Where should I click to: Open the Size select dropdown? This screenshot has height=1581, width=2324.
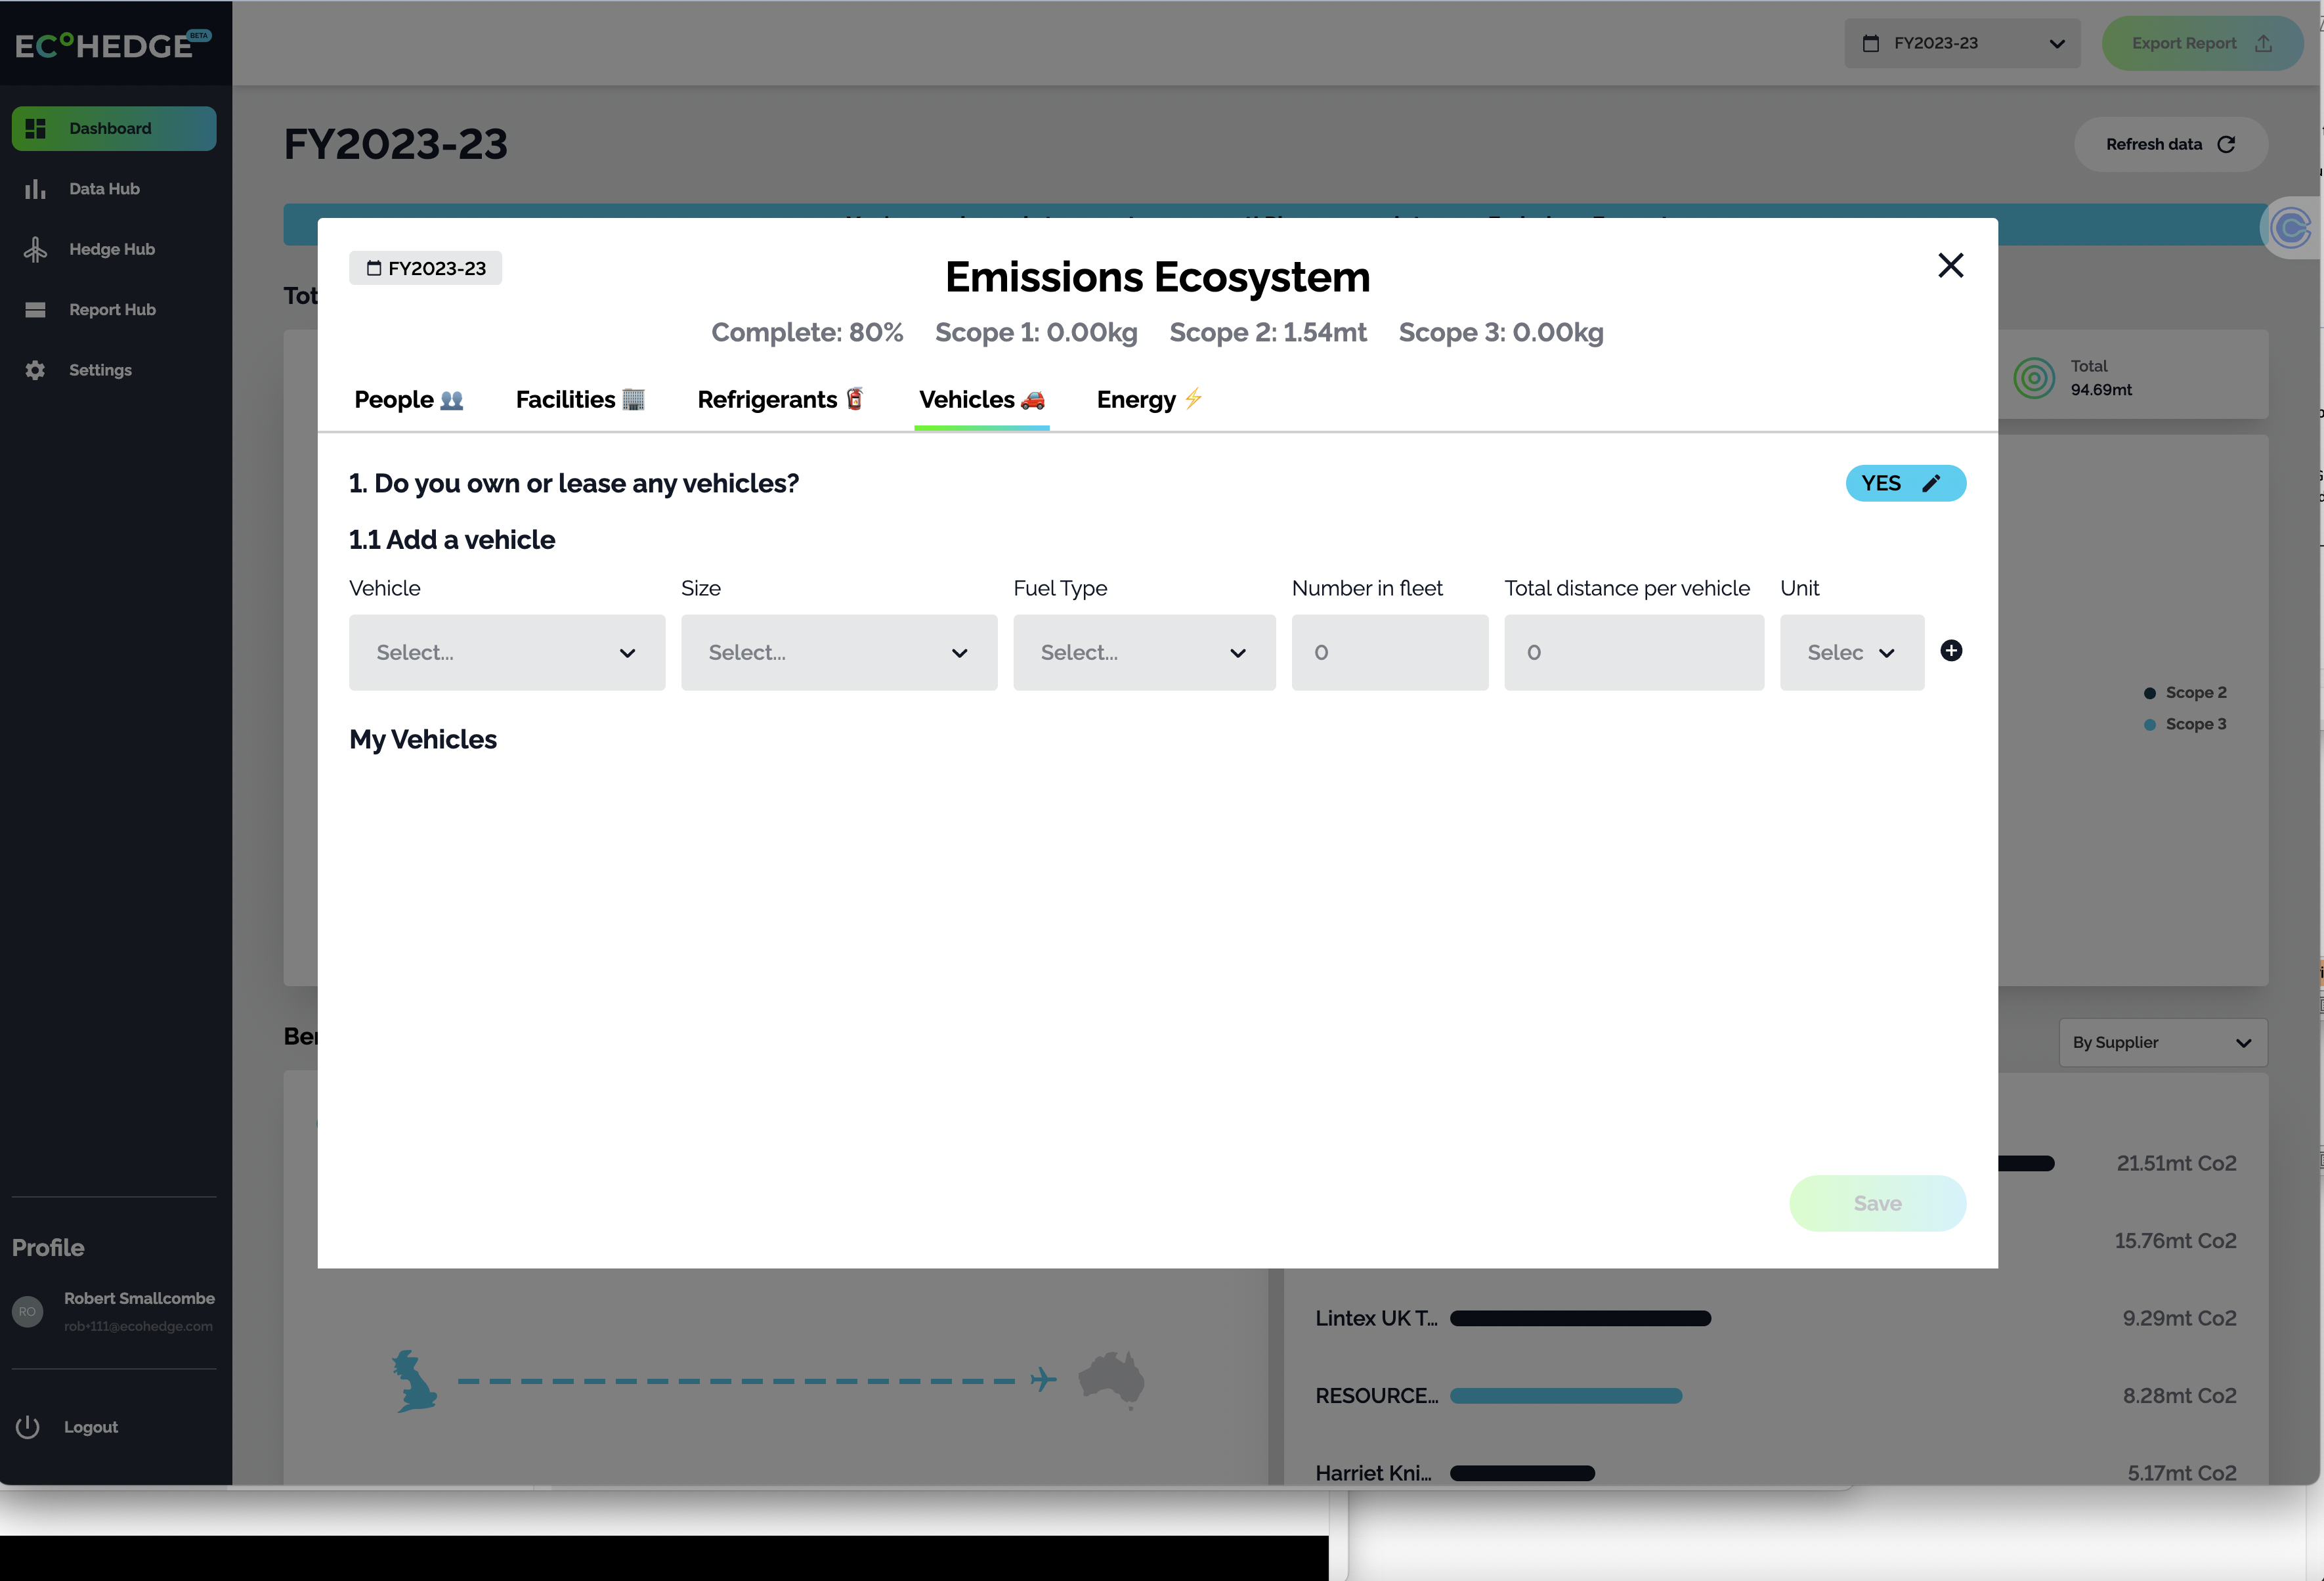tap(839, 652)
